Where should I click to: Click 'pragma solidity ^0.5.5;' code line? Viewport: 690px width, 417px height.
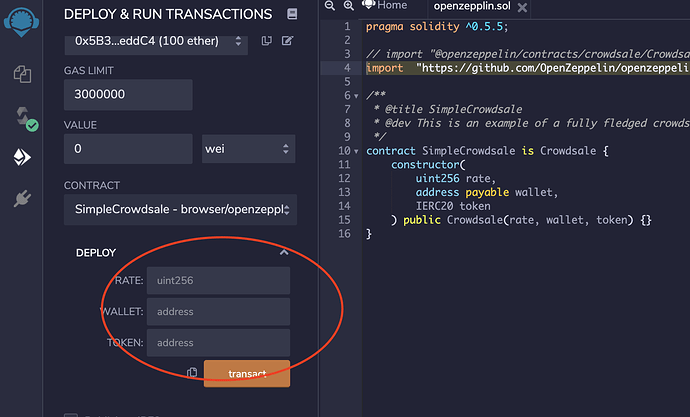pos(437,26)
